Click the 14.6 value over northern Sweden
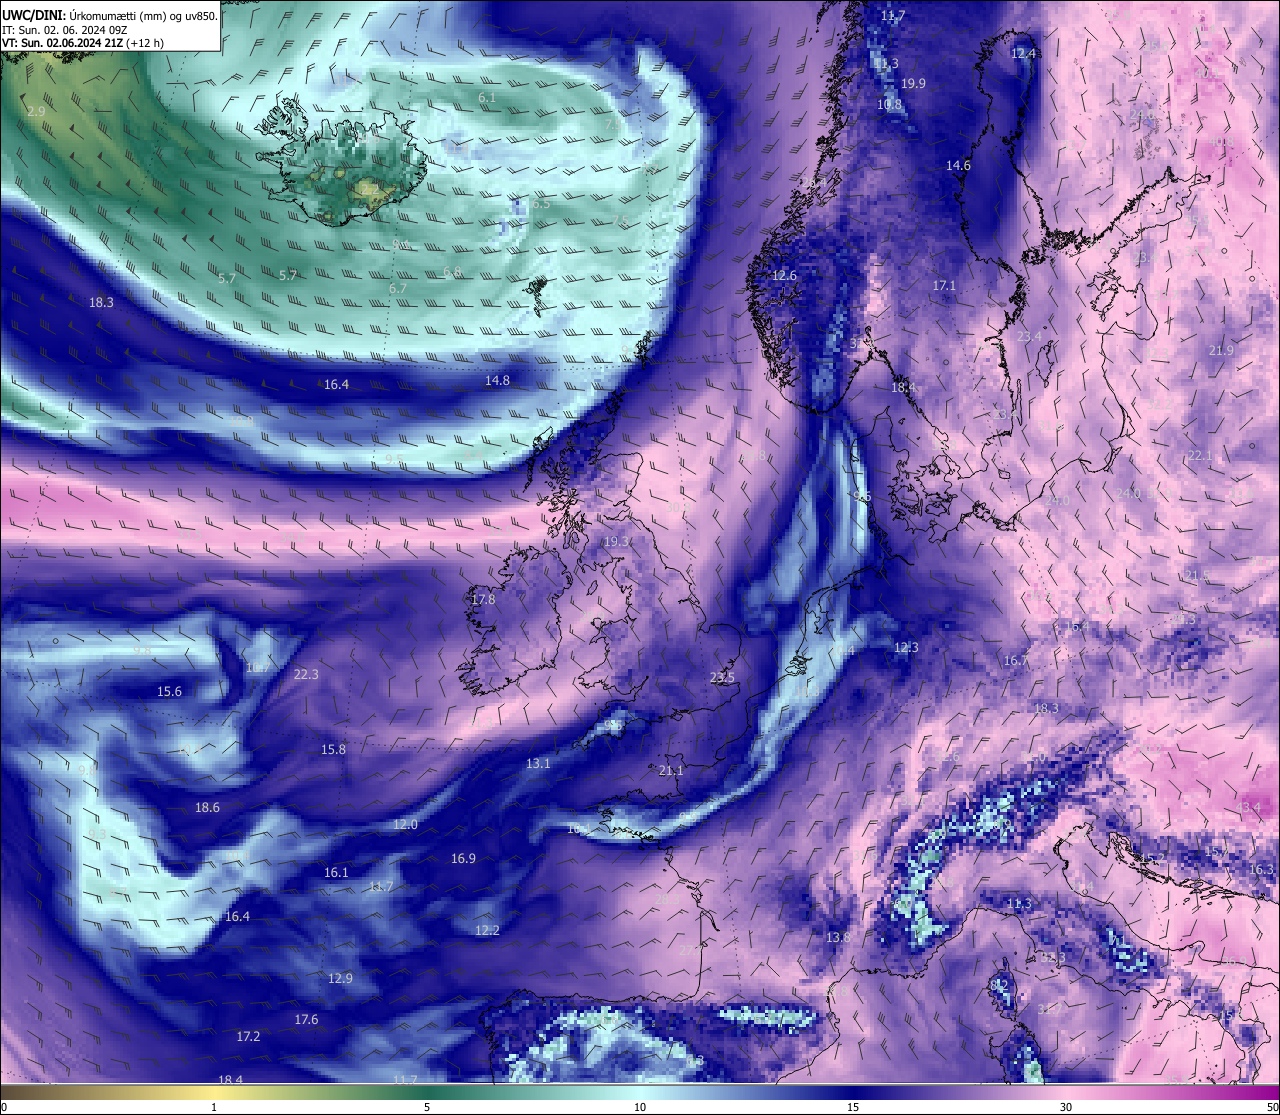This screenshot has height=1115, width=1280. point(958,166)
